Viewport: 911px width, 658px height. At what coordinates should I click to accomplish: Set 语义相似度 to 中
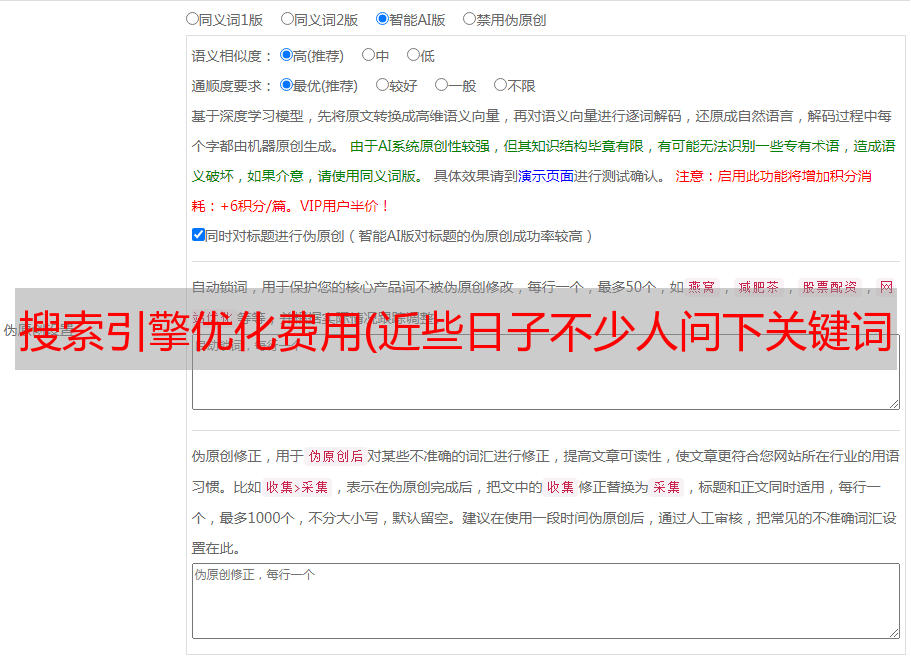click(x=368, y=55)
